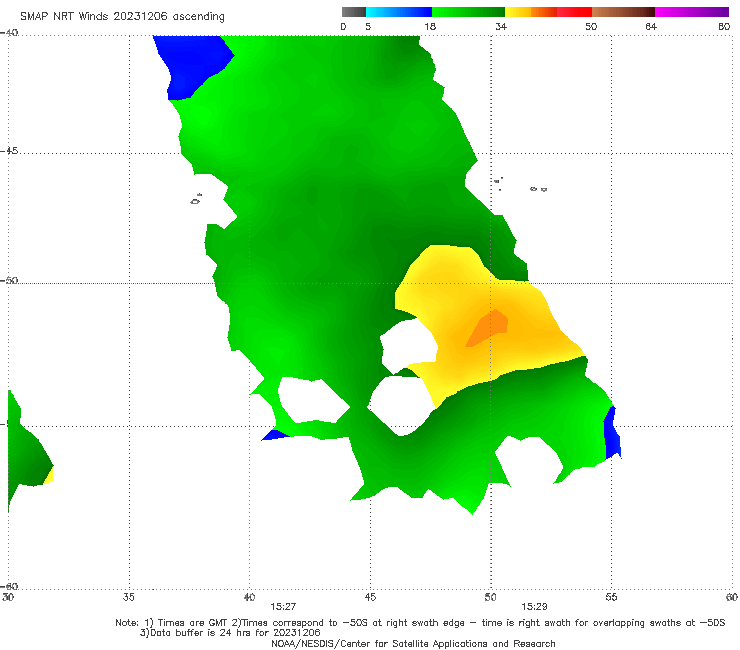Click the note line 'Times are GMT'
Image resolution: width=740 pixels, height=650 pixels.
(x=420, y=623)
